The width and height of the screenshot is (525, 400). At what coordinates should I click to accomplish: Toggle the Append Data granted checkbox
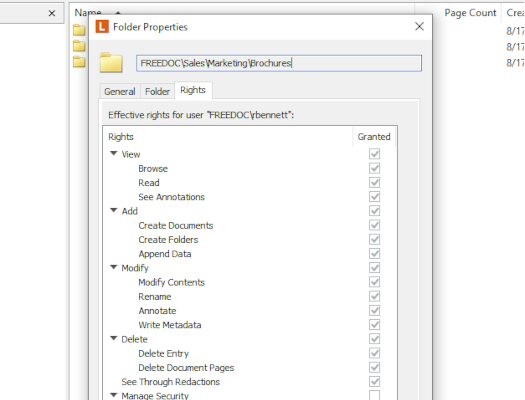tap(375, 253)
